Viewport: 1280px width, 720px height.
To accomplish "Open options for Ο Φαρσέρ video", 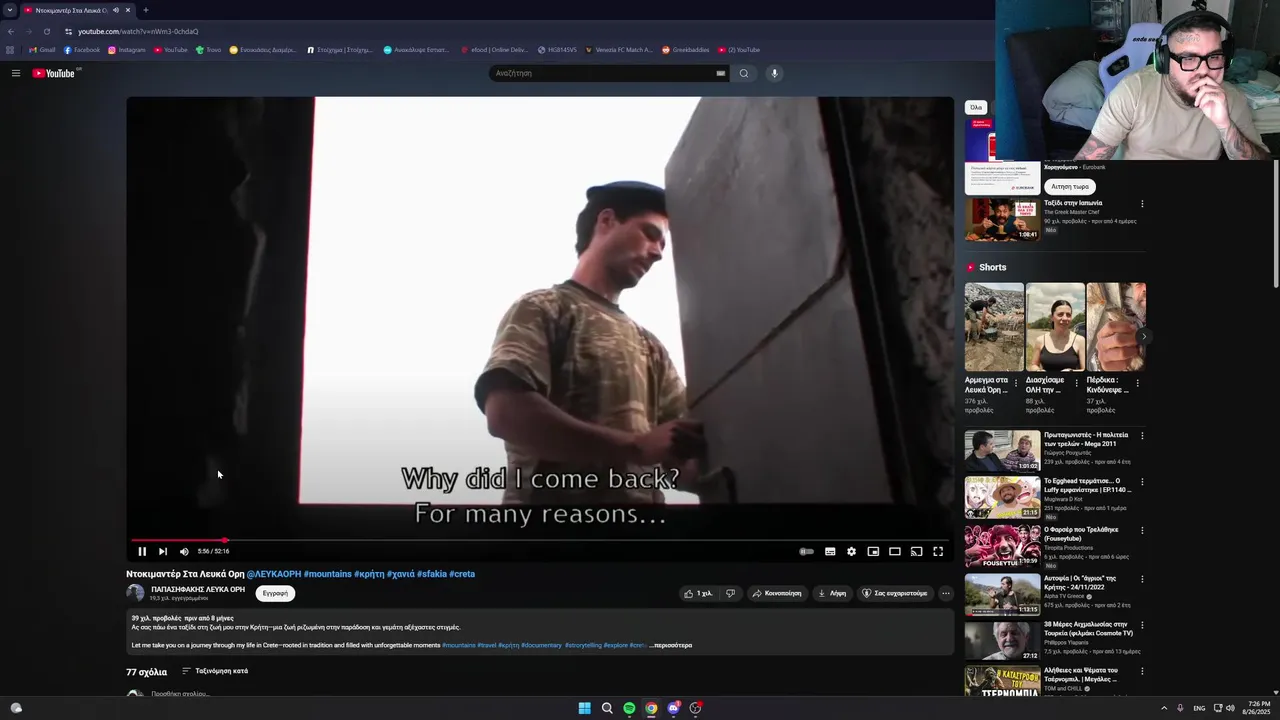I will (1142, 531).
